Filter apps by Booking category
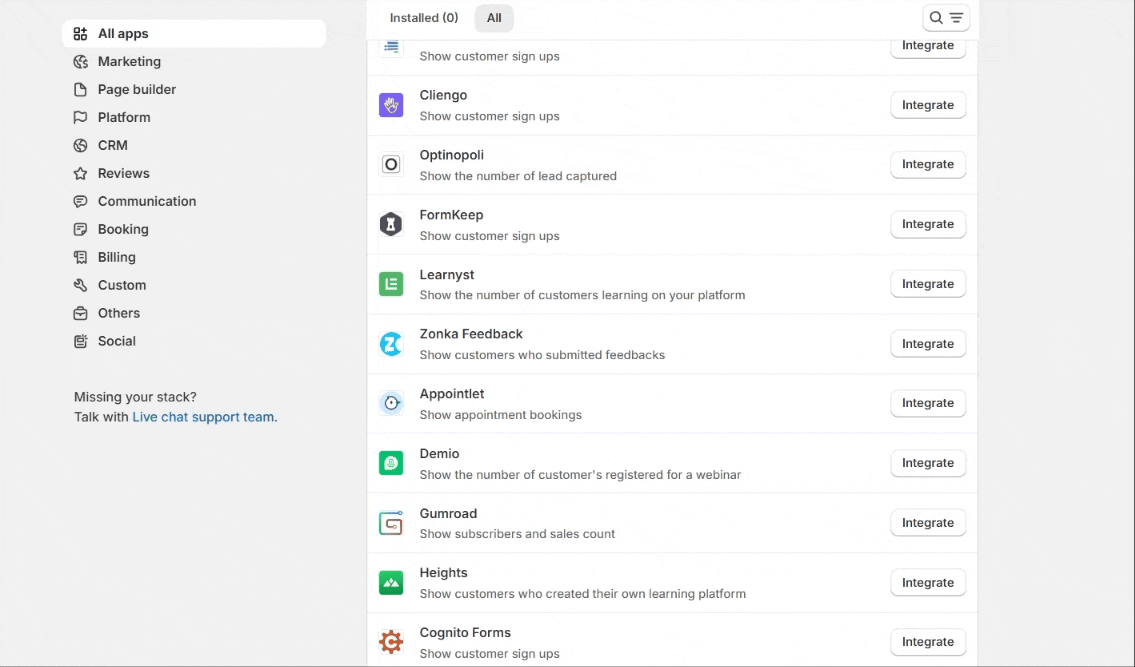The image size is (1135, 667). (123, 230)
